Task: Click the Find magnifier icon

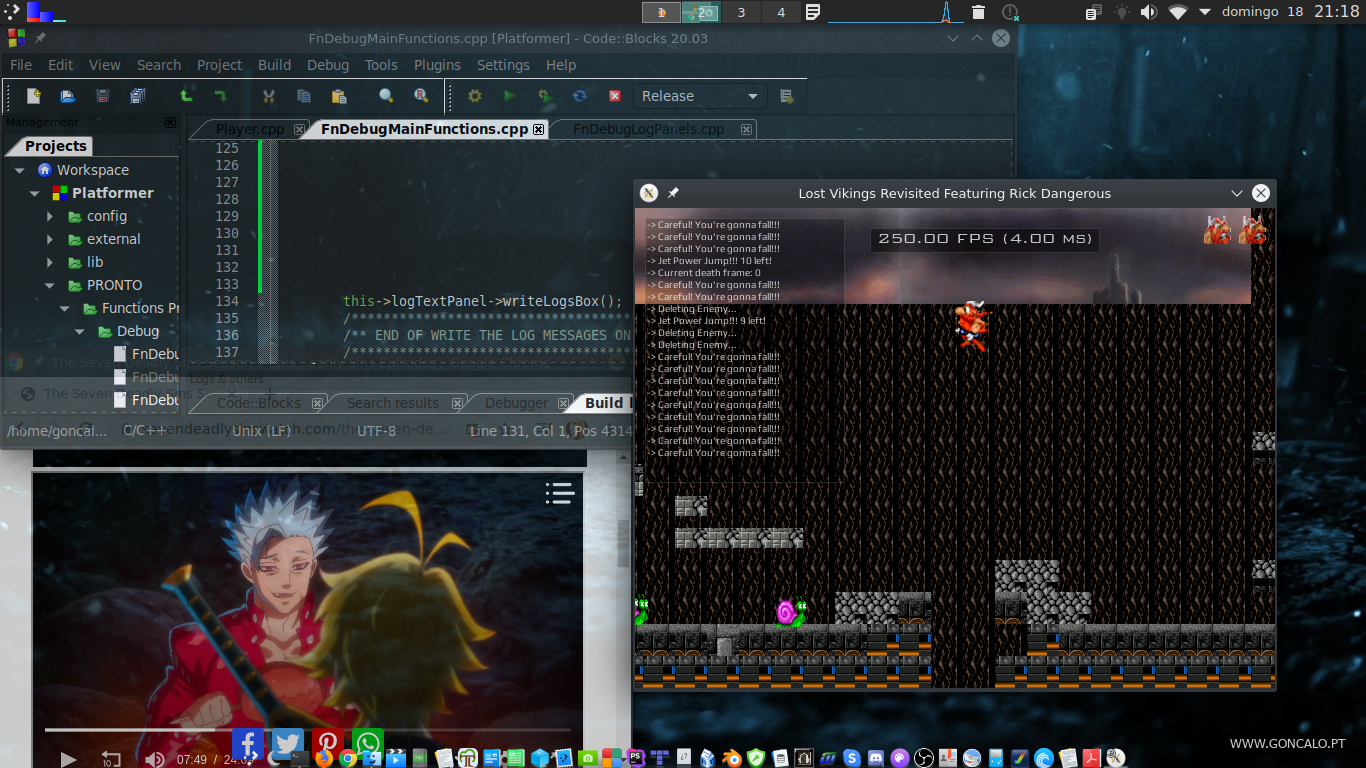Action: 386,96
